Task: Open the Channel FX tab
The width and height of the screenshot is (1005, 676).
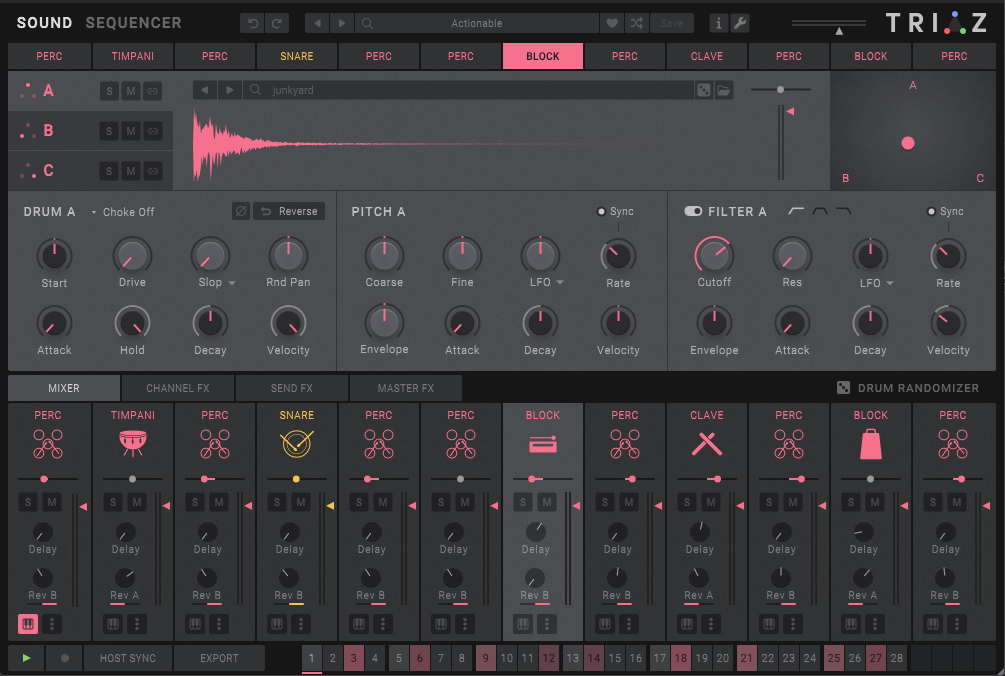Action: point(178,388)
